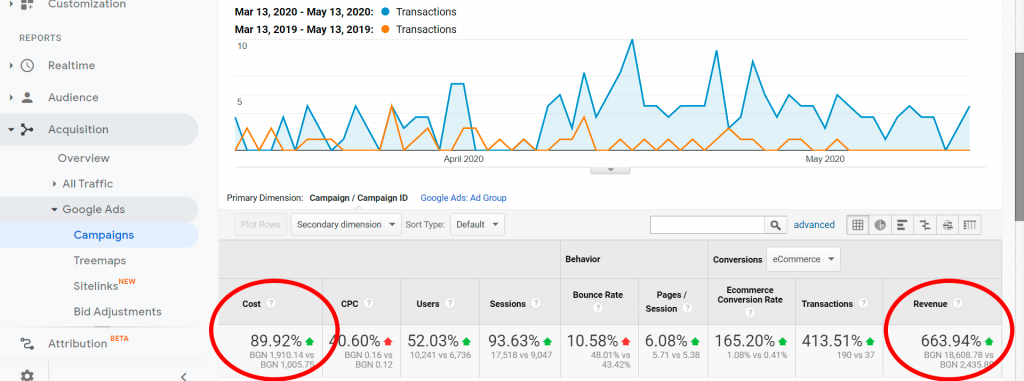The width and height of the screenshot is (1024, 381).
Task: Click the Revenue help question mark
Action: point(957,303)
